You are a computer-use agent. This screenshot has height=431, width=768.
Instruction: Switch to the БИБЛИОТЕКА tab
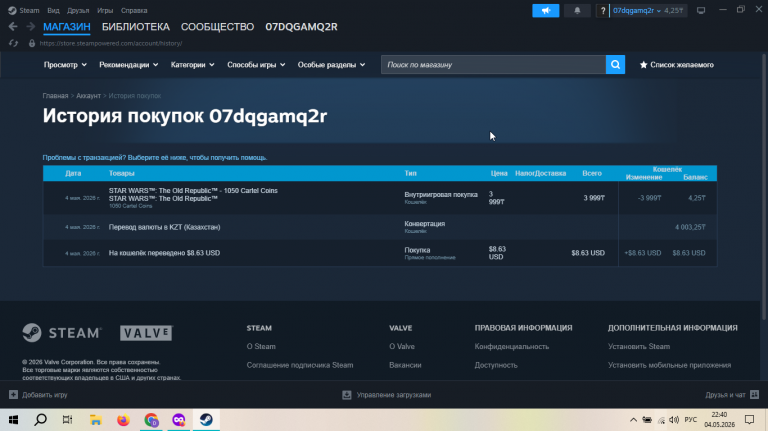tap(136, 27)
